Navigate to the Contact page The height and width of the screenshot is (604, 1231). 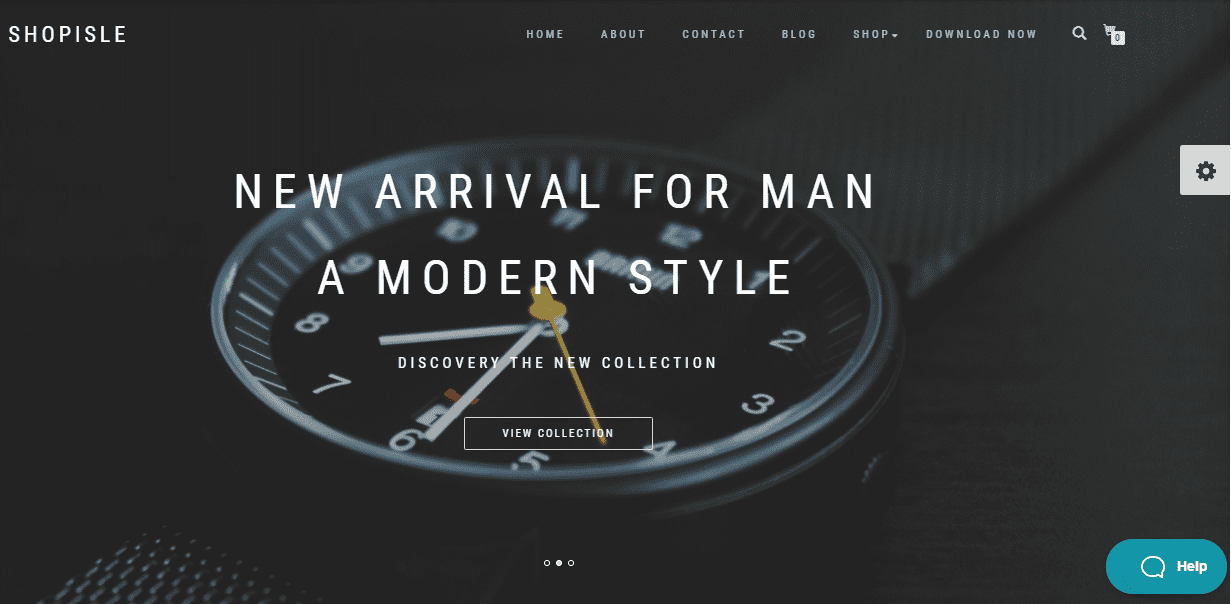714,34
